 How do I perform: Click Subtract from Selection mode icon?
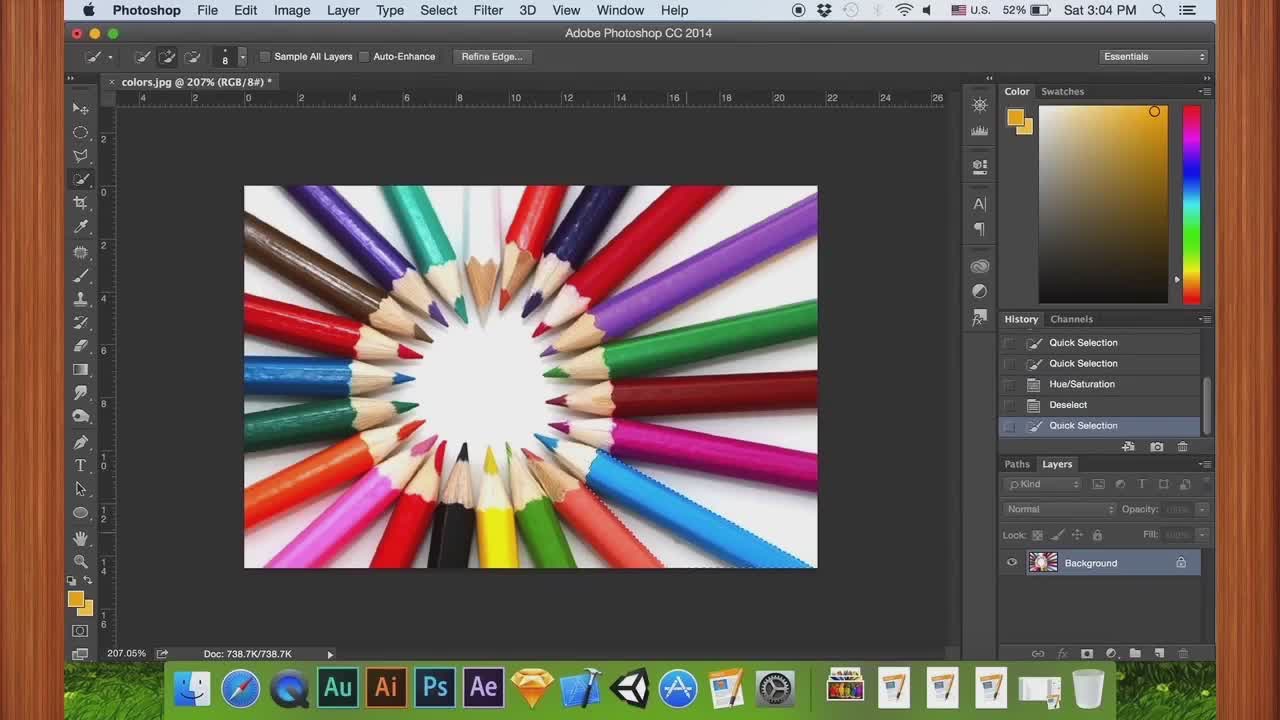pos(193,57)
